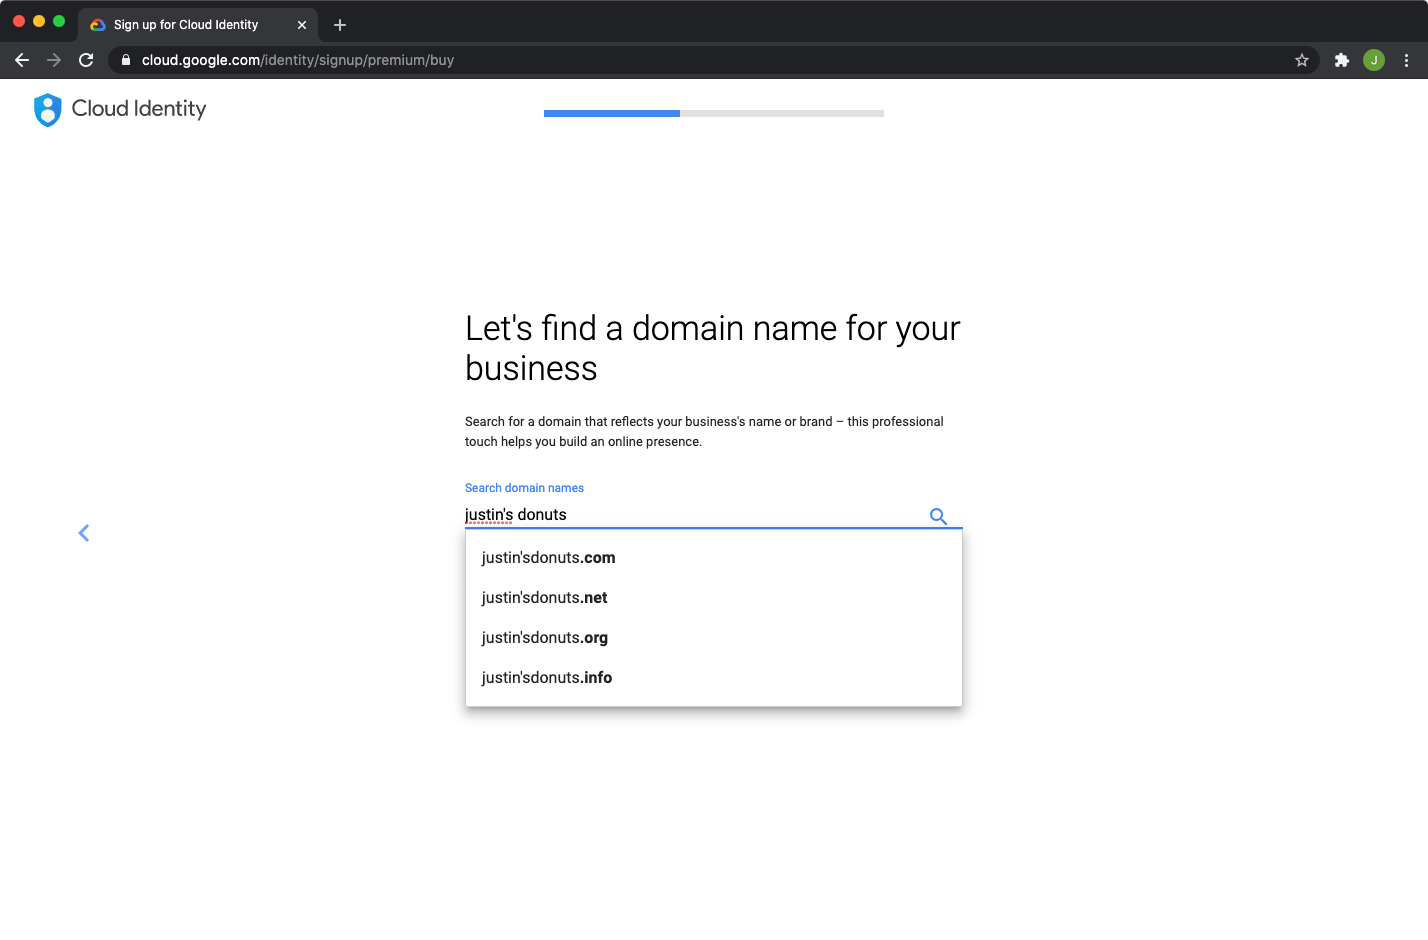Maximize the window with the green button

click(x=59, y=21)
